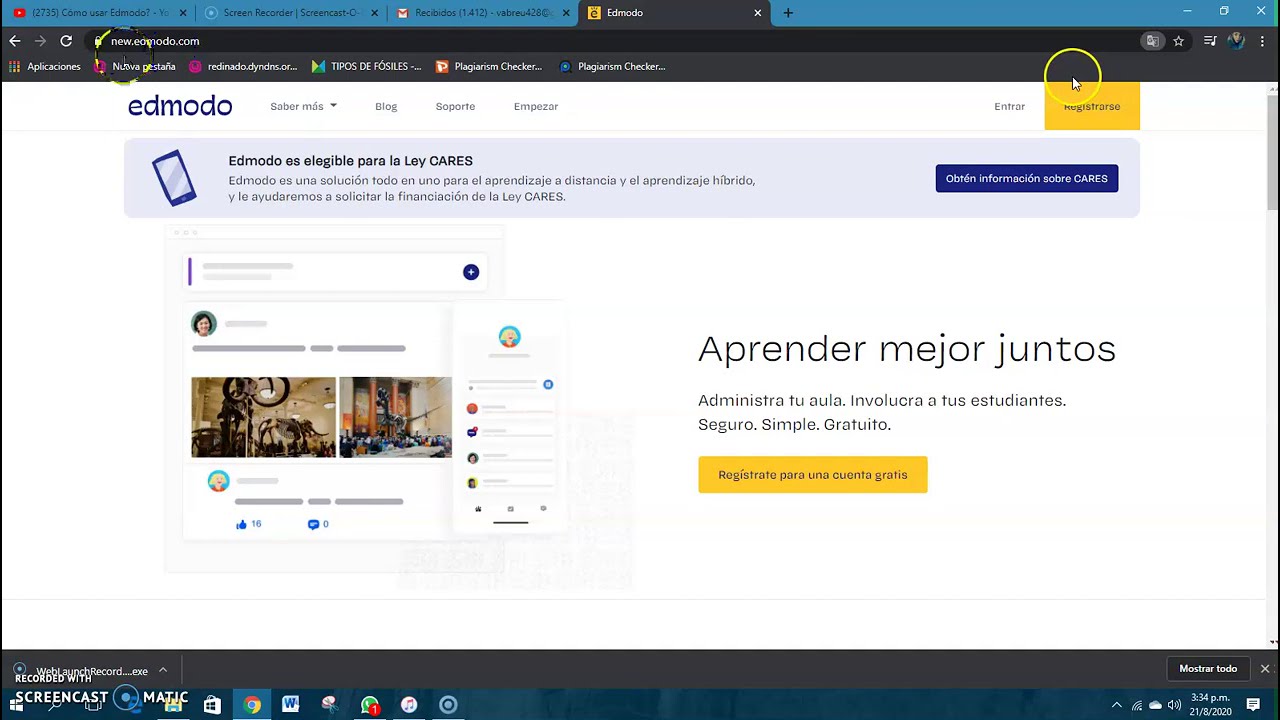Open the TIPOS DE FÓSILES bookmark
Screen dimensions: 1280x720
pos(366,66)
